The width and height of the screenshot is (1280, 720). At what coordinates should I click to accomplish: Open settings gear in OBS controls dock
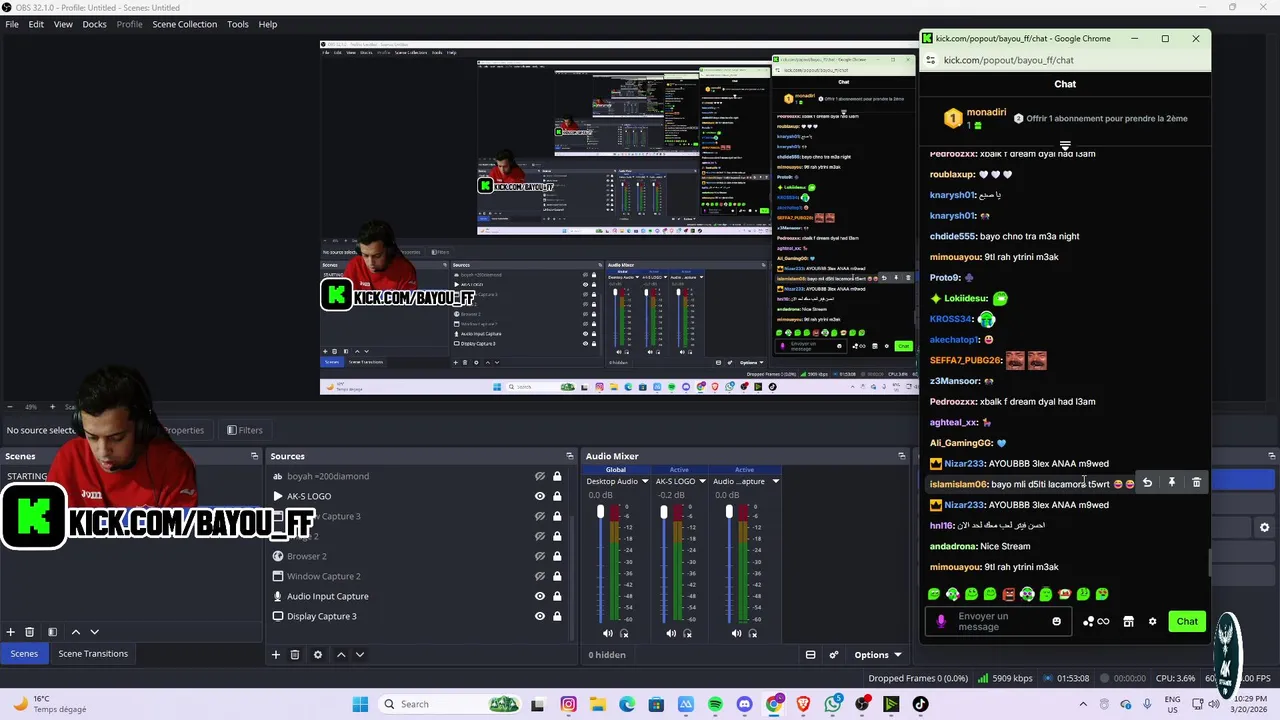pos(1264,527)
